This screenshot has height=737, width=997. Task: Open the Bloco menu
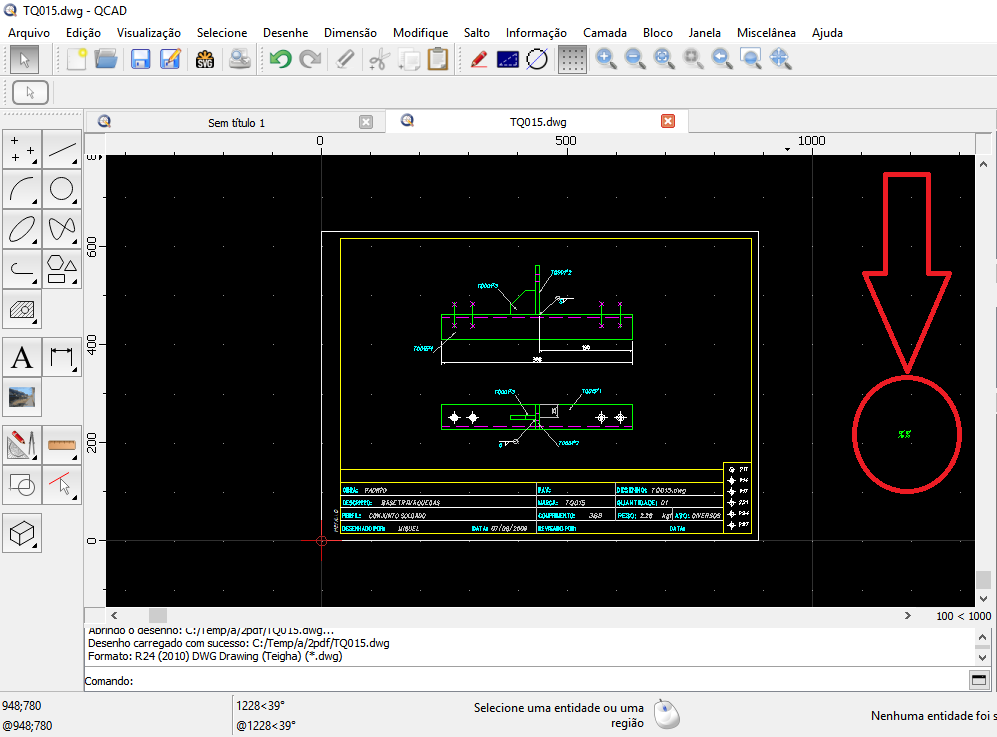pyautogui.click(x=657, y=32)
